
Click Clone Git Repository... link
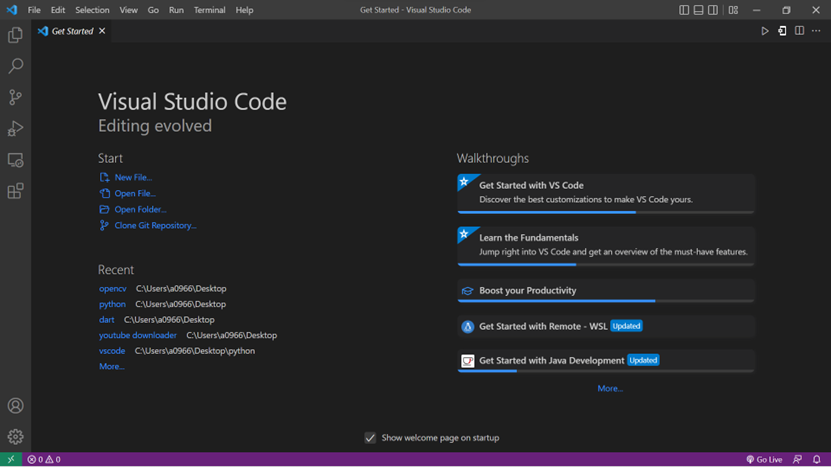tap(155, 225)
